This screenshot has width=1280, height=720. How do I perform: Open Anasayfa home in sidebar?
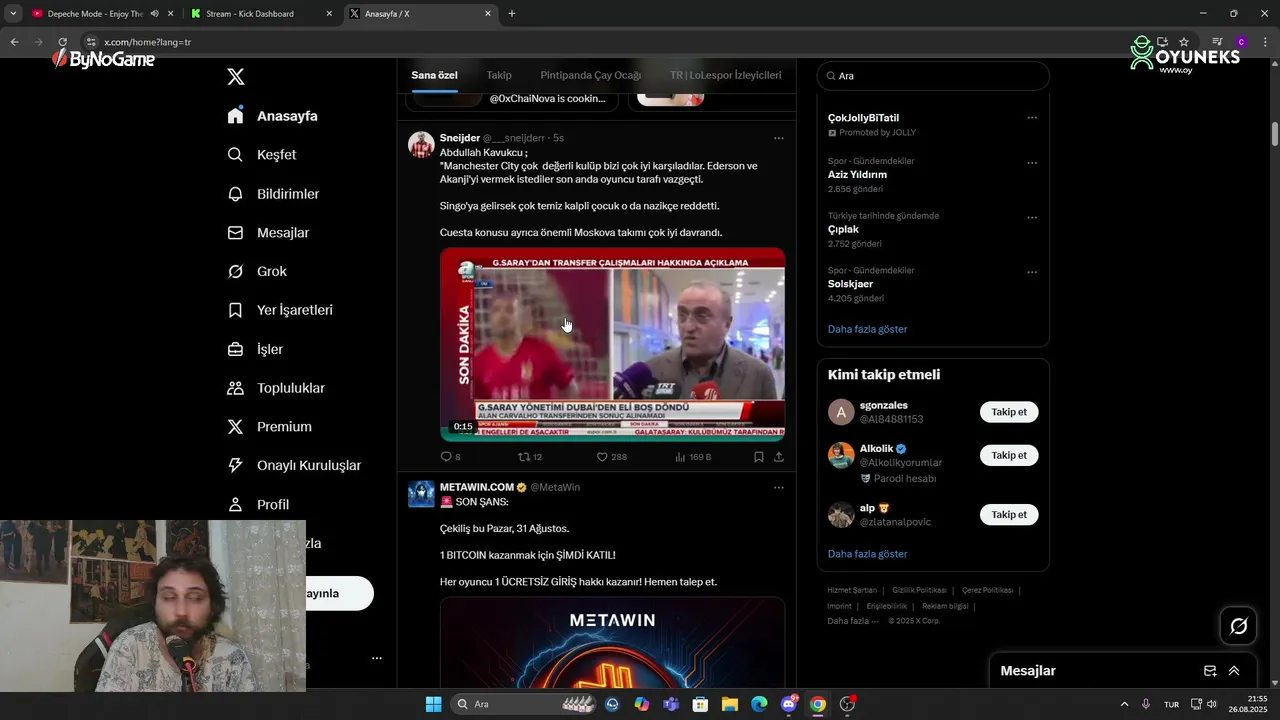point(273,116)
